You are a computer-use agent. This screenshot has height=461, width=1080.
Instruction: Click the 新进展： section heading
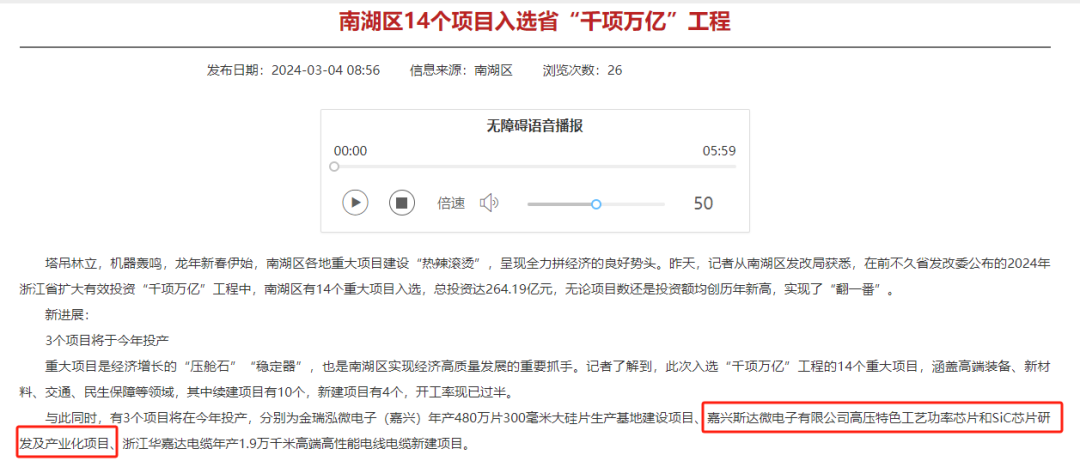pyautogui.click(x=67, y=315)
